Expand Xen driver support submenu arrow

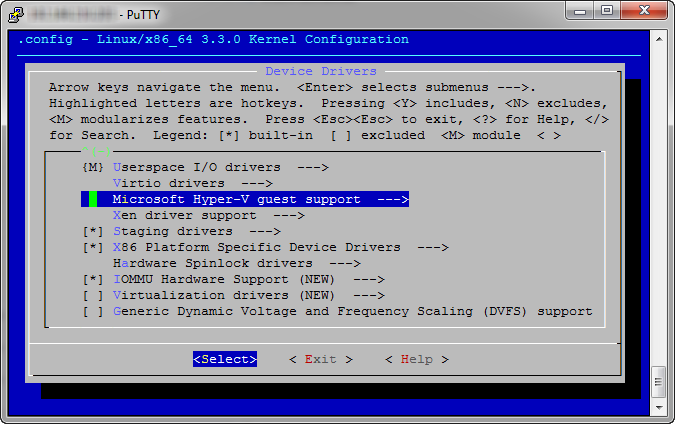(289, 215)
